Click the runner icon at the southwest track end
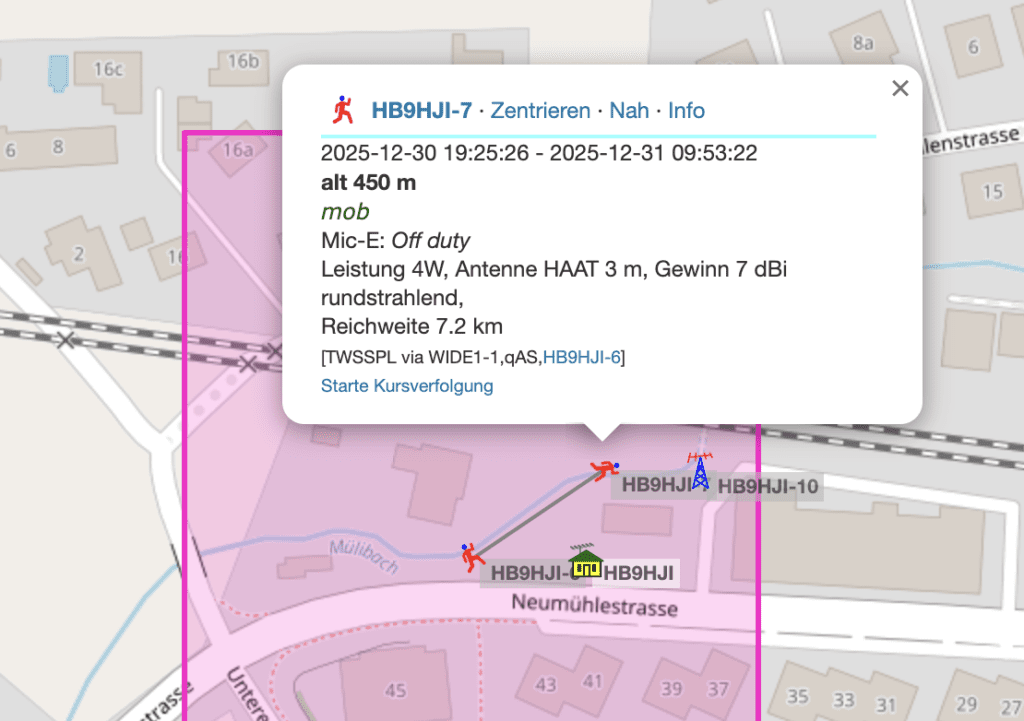Image resolution: width=1024 pixels, height=721 pixels. [x=471, y=558]
